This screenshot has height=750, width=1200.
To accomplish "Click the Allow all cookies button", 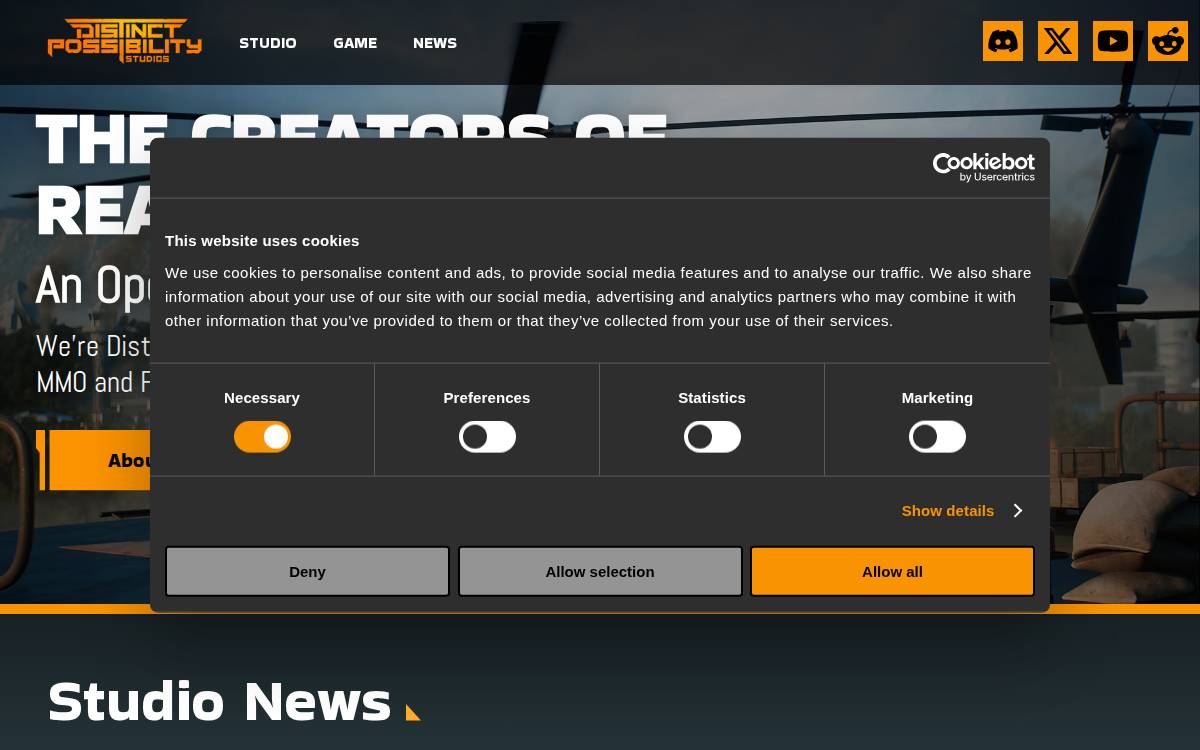I will pyautogui.click(x=892, y=571).
